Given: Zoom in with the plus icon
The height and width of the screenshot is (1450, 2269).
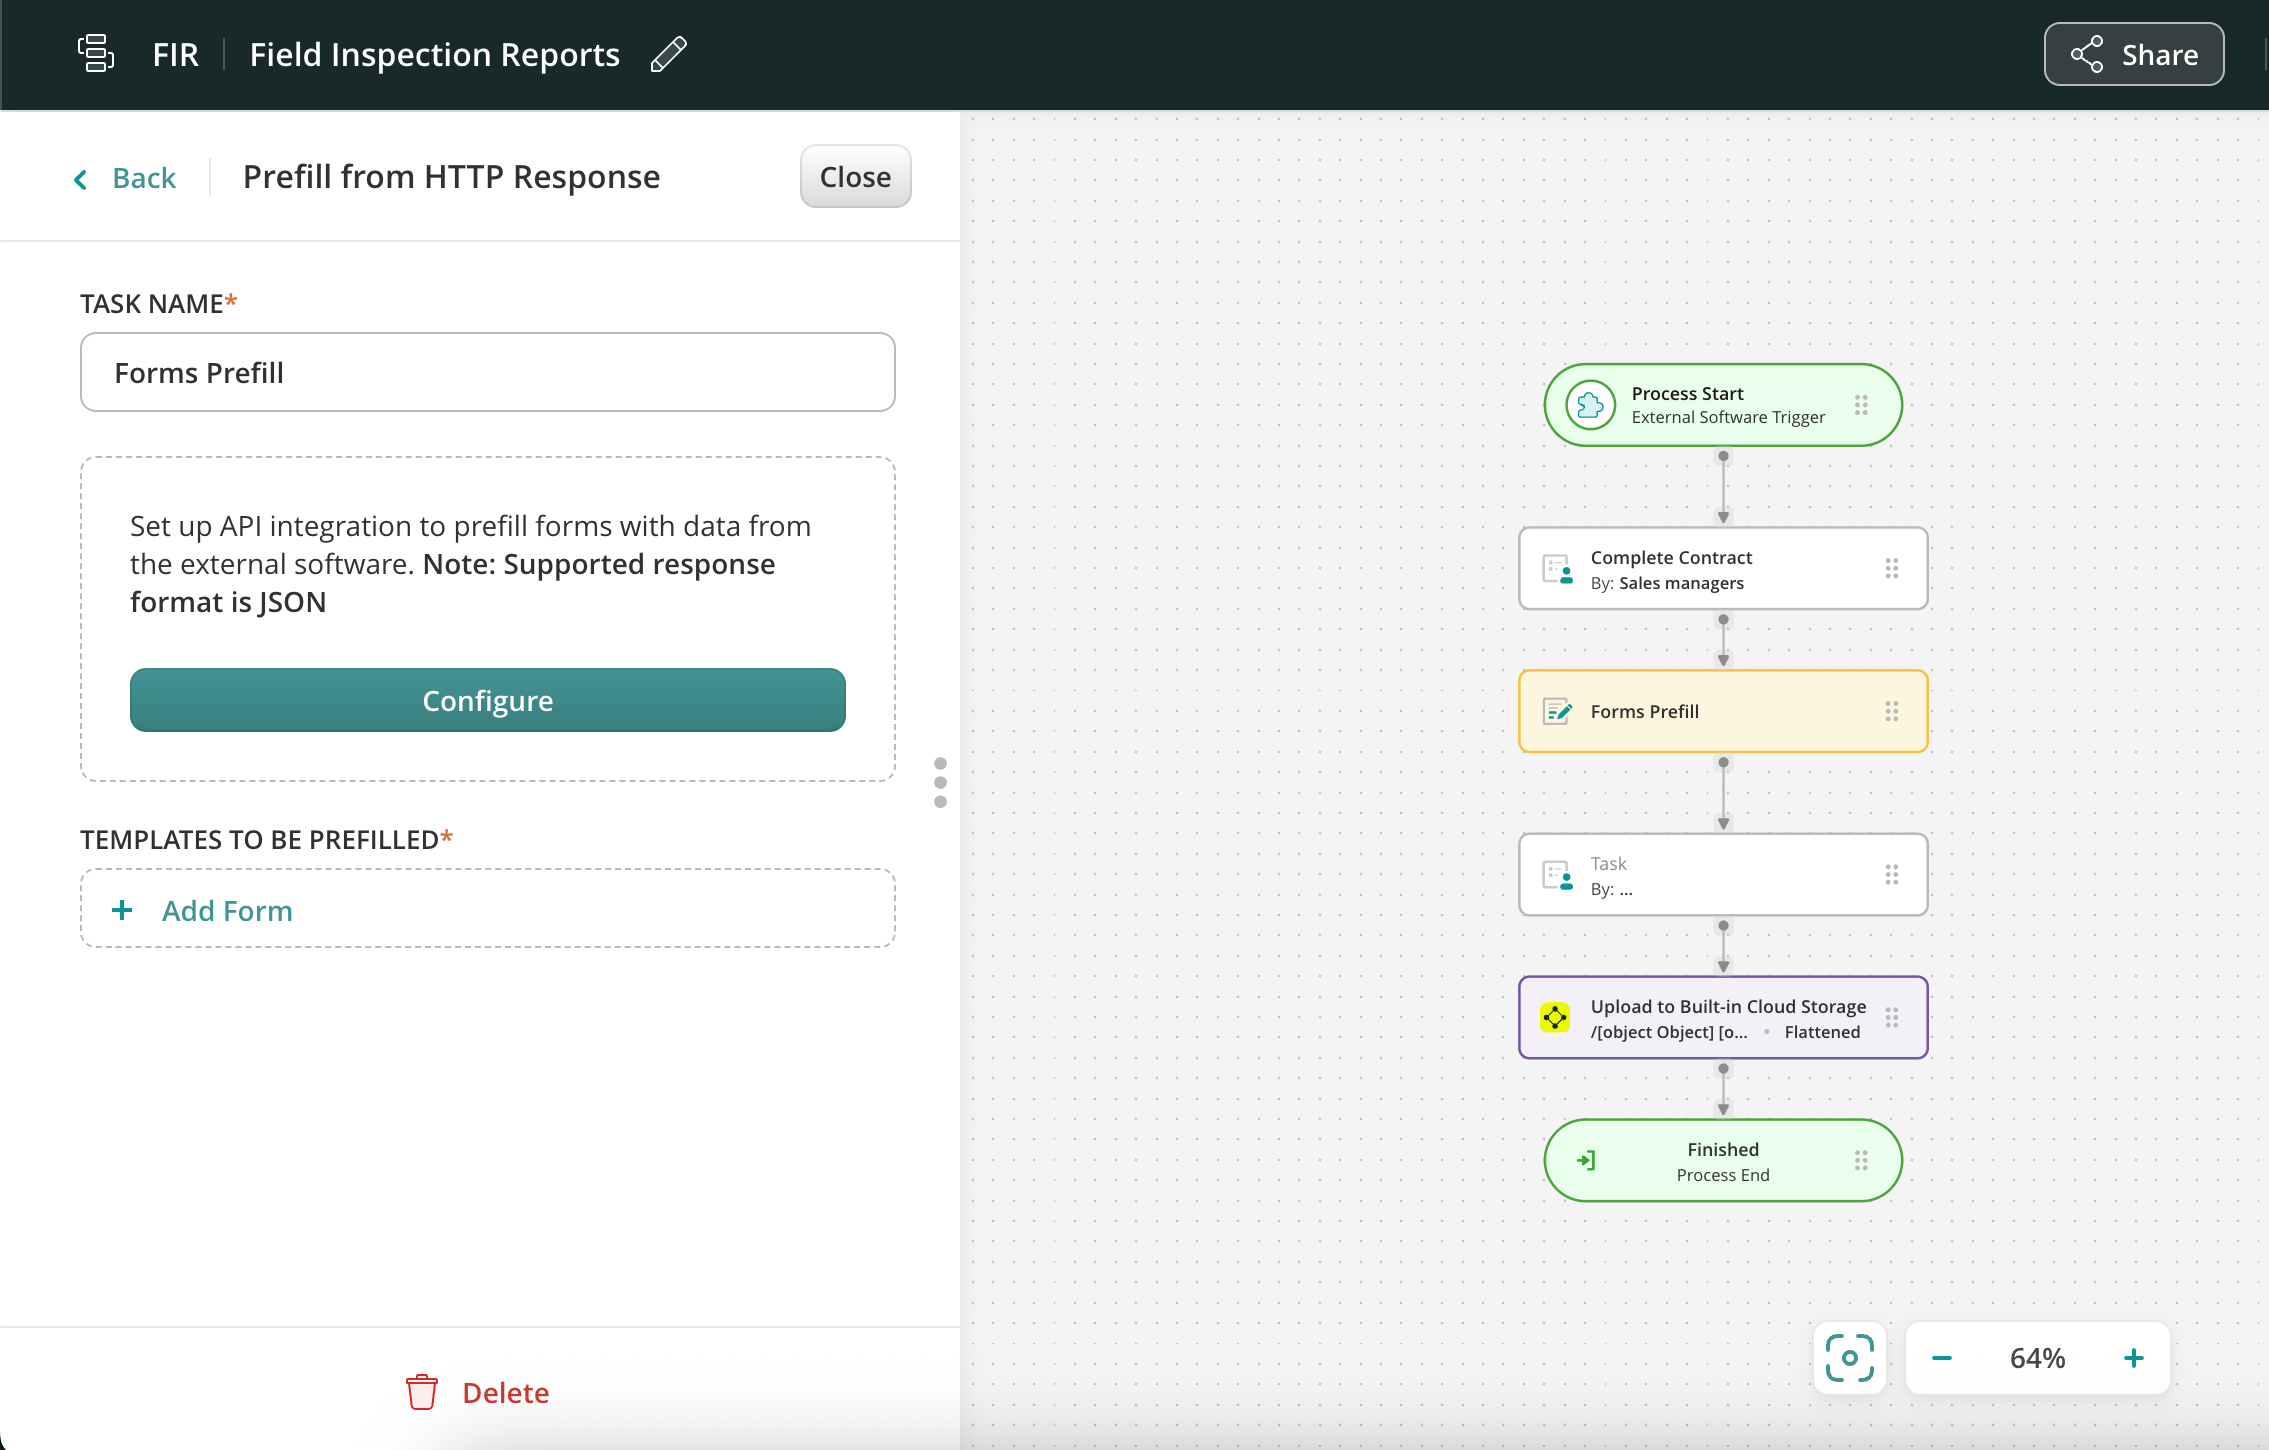Looking at the screenshot, I should tap(2134, 1358).
